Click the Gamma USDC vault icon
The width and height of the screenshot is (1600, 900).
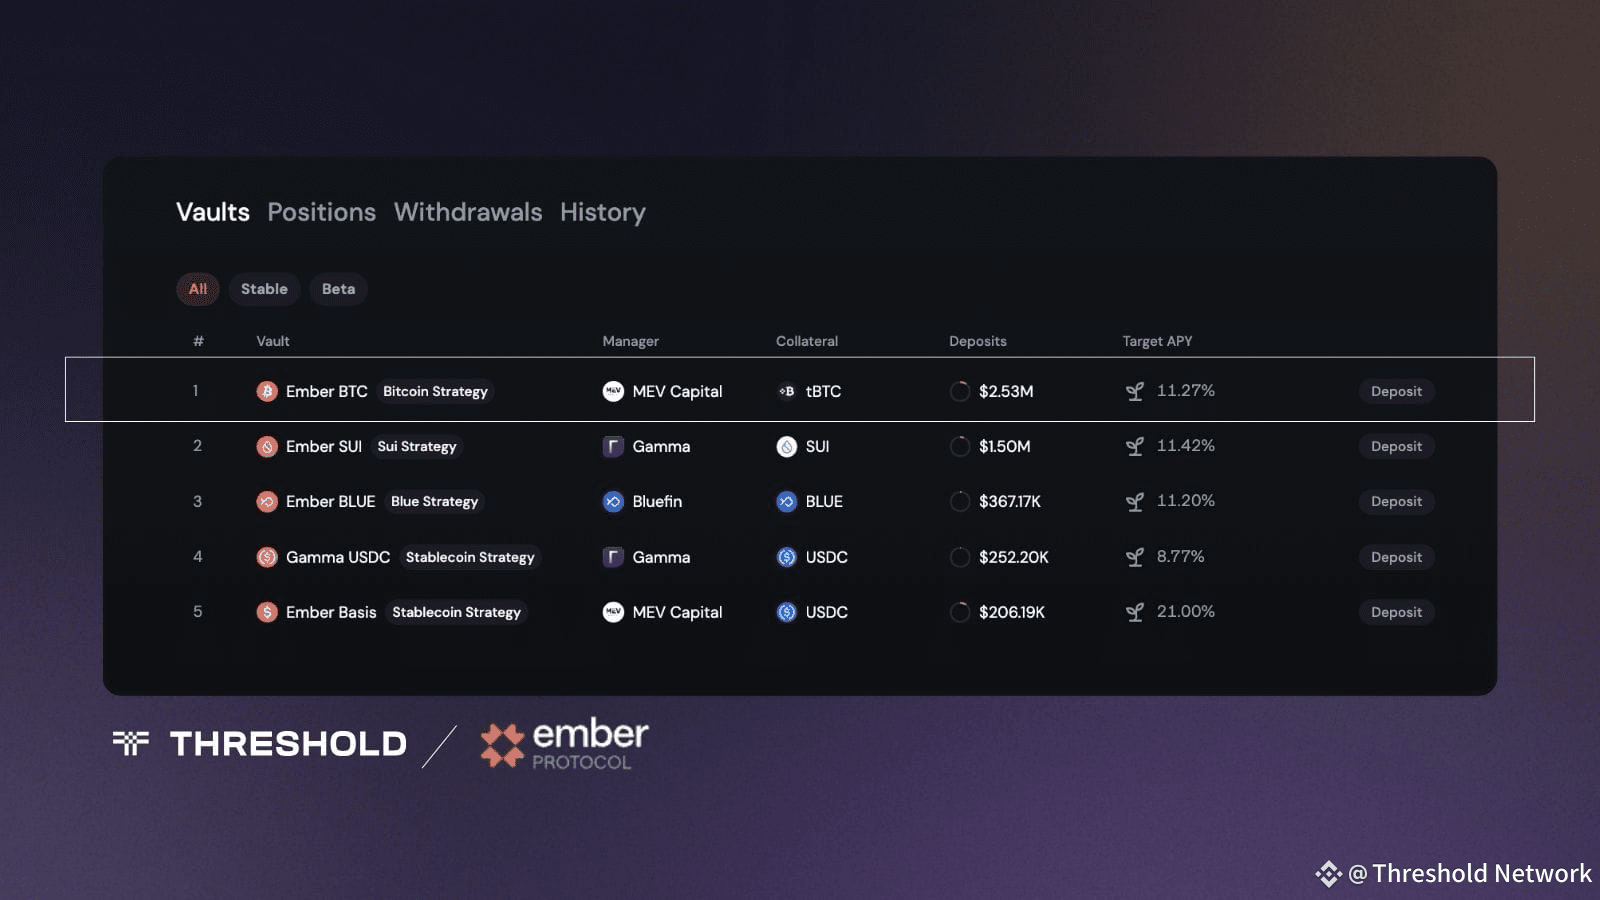267,557
